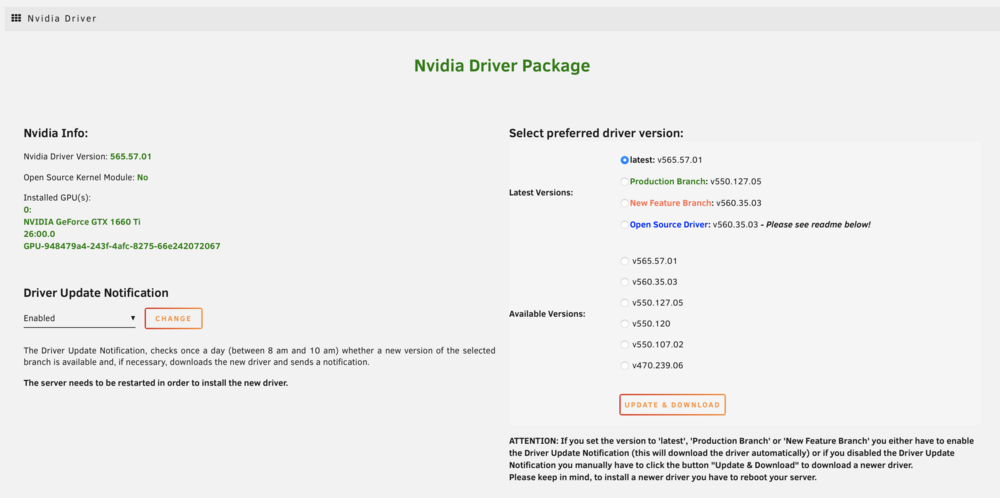Click the Select preferred driver version heading

point(596,134)
